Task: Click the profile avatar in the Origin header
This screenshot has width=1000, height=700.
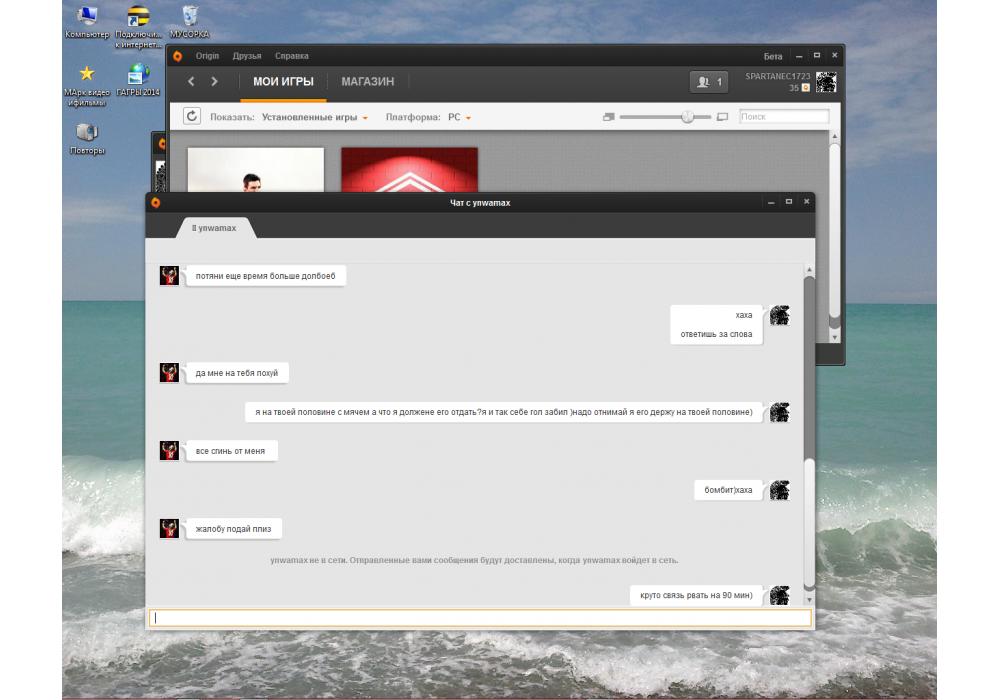Action: 826,82
